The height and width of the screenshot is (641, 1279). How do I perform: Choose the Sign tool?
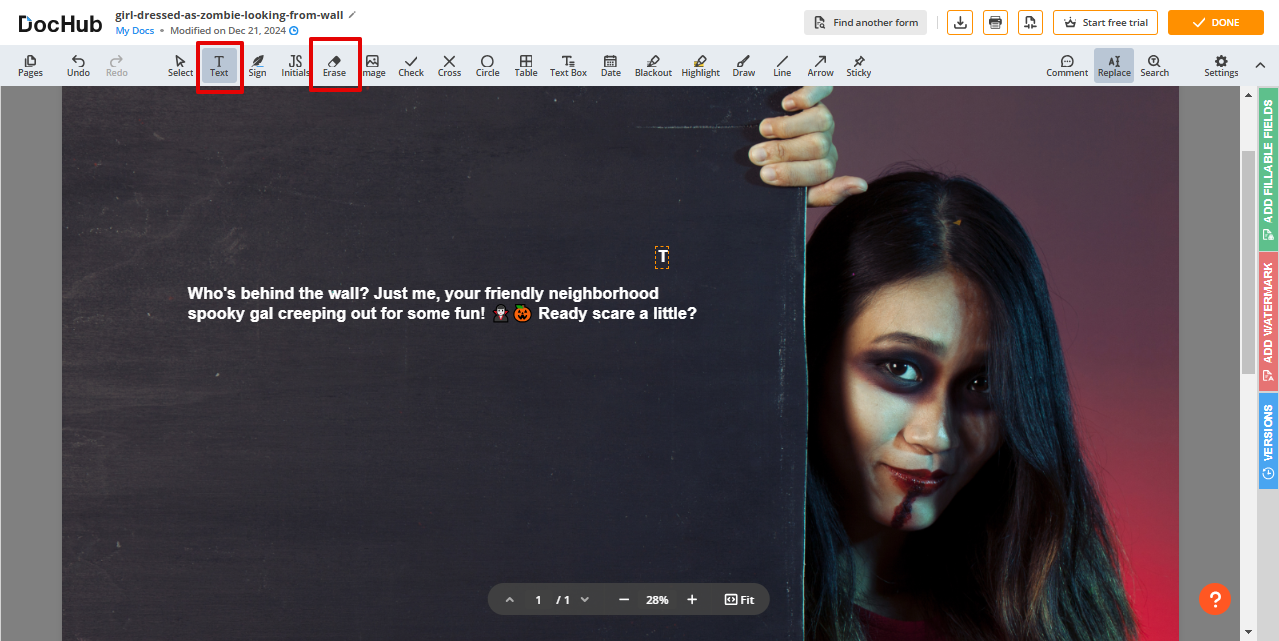tap(257, 66)
